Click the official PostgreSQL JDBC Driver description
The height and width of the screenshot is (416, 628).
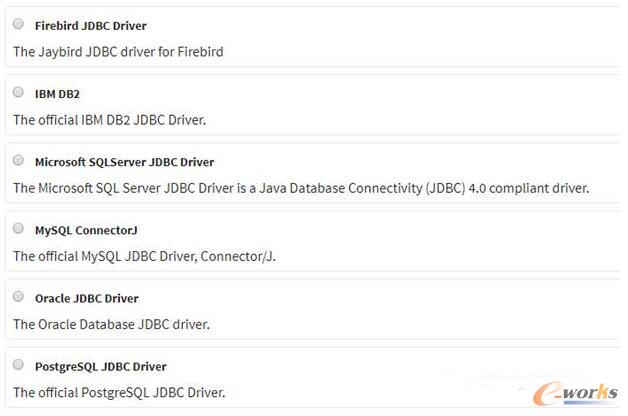pyautogui.click(x=119, y=392)
